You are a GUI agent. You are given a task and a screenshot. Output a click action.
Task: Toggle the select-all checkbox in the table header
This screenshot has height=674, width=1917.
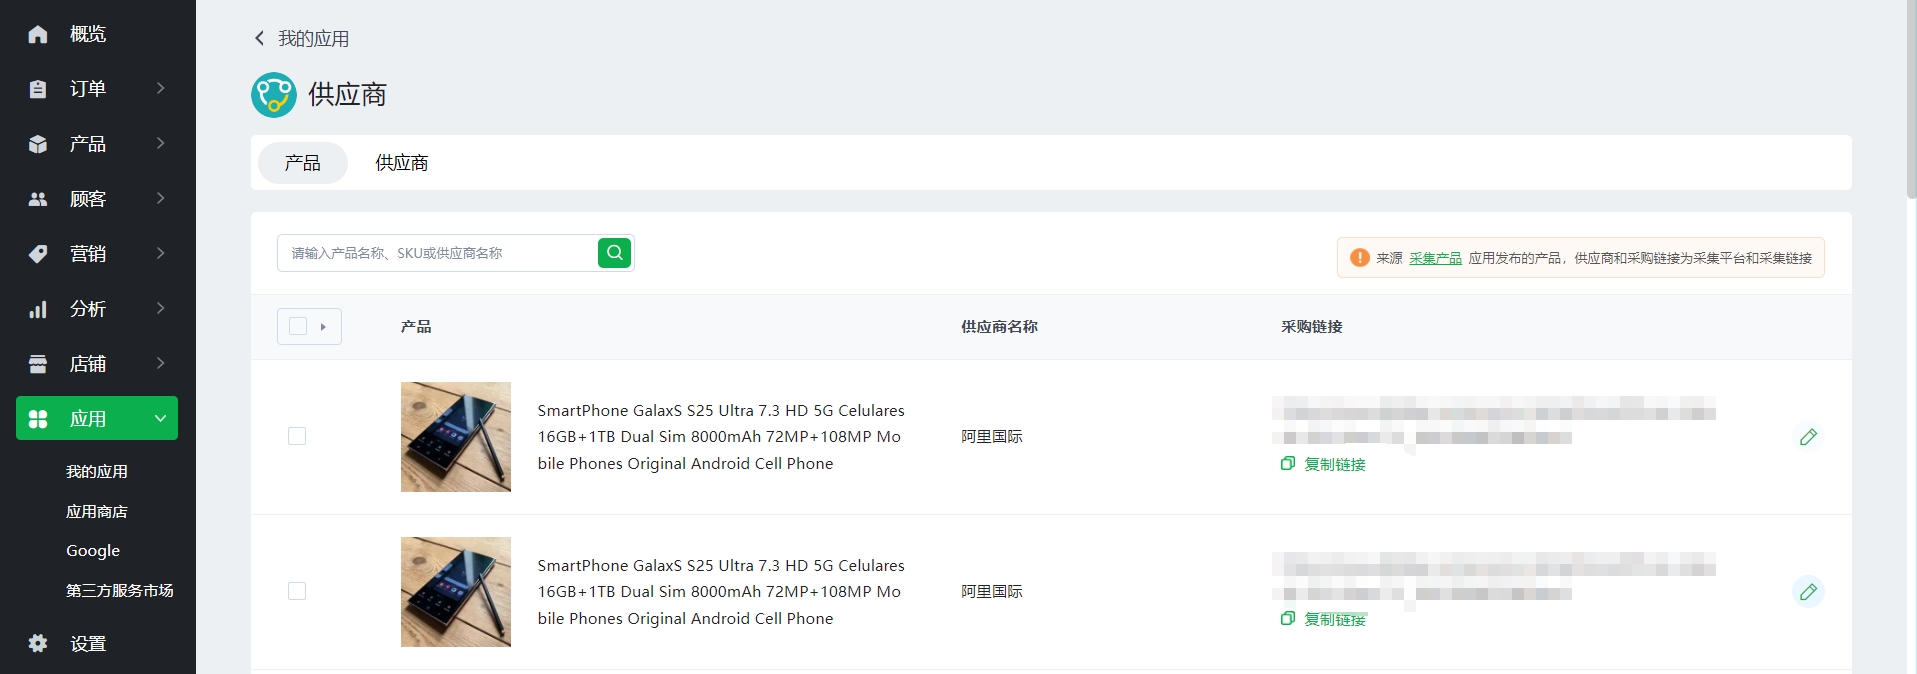(x=298, y=326)
